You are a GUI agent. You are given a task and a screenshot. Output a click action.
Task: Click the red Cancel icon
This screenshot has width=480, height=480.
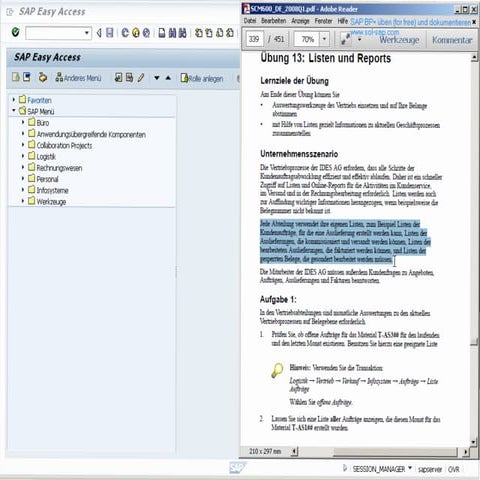[x=146, y=33]
